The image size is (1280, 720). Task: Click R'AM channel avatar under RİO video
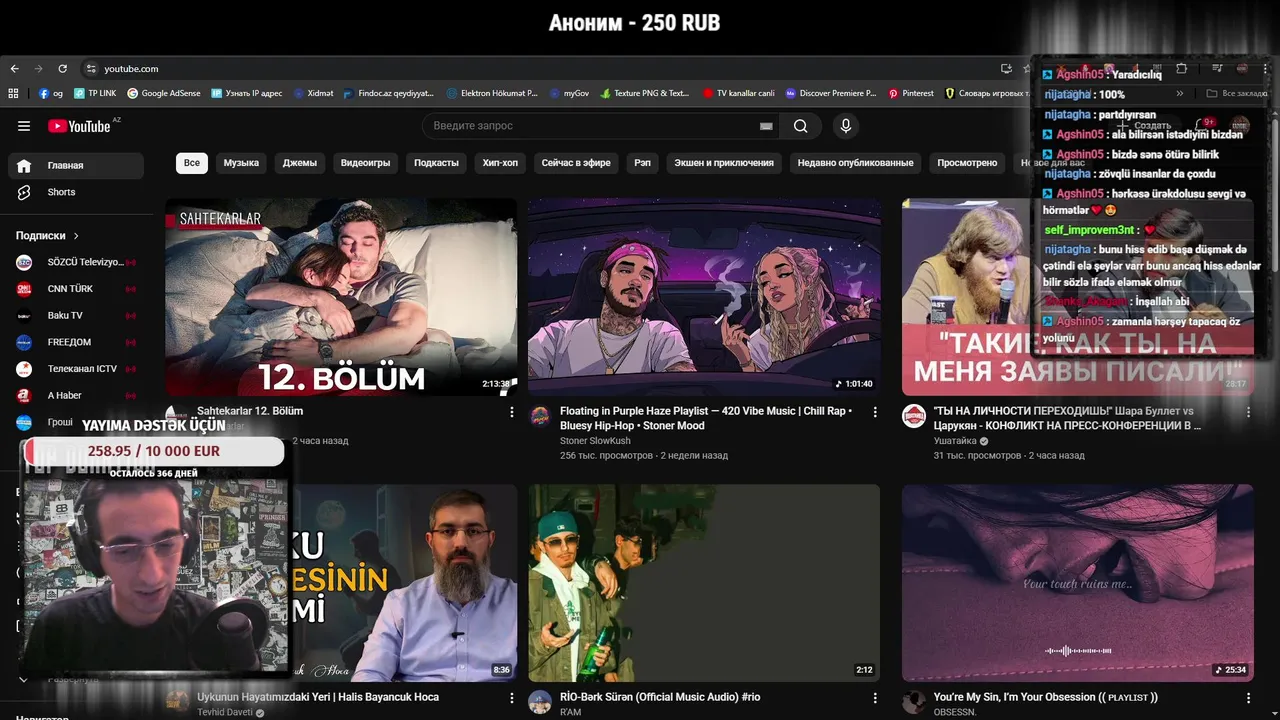540,702
